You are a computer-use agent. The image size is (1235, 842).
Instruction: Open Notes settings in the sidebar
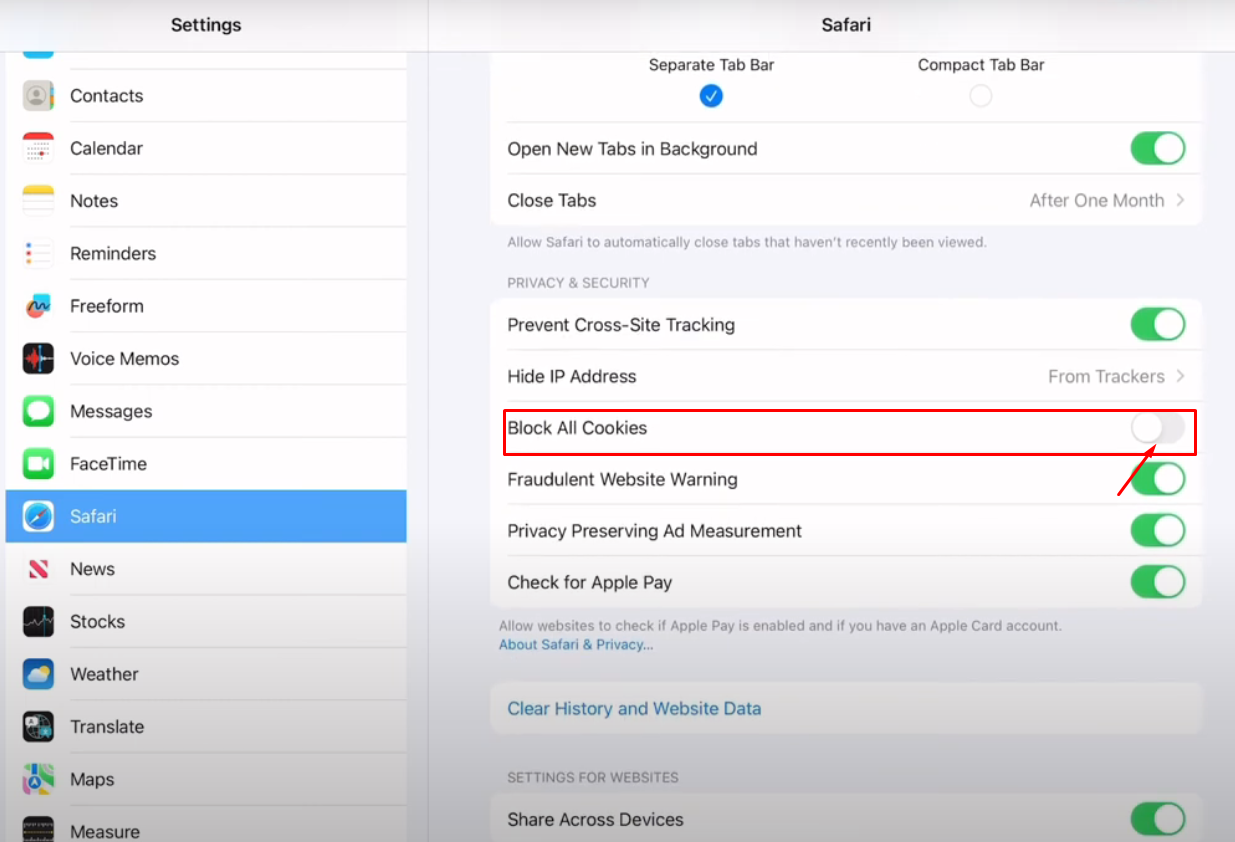tap(206, 201)
